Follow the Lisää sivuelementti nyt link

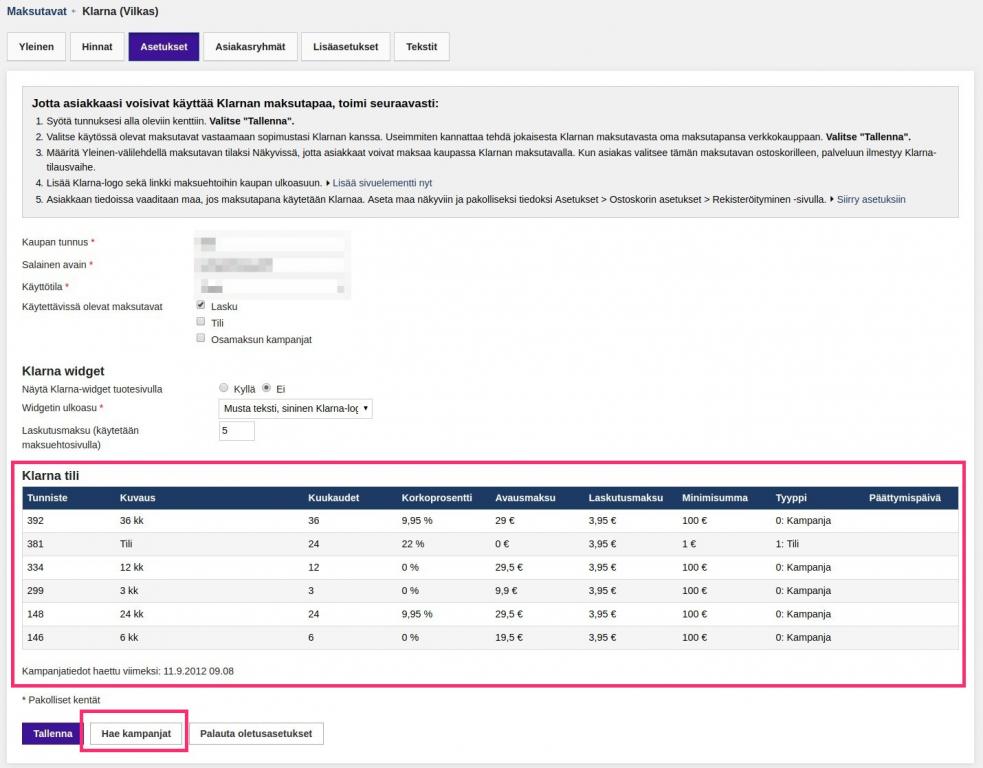pyautogui.click(x=382, y=183)
